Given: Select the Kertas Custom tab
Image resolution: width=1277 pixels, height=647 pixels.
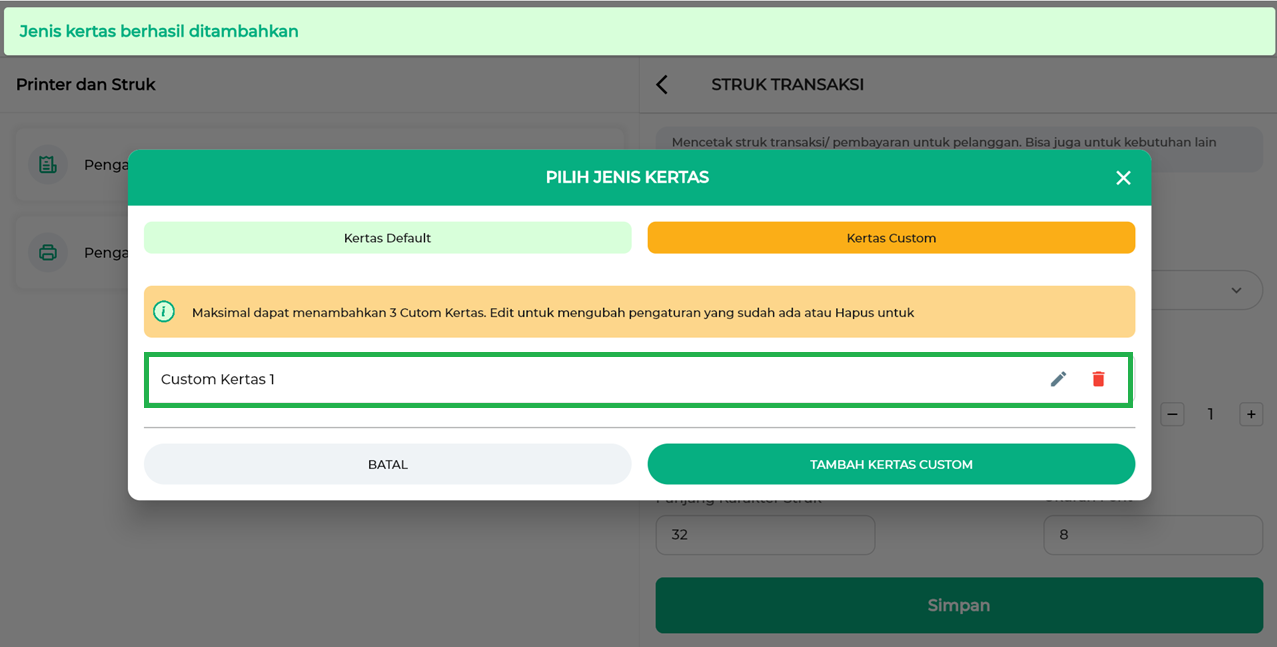Looking at the screenshot, I should (891, 238).
